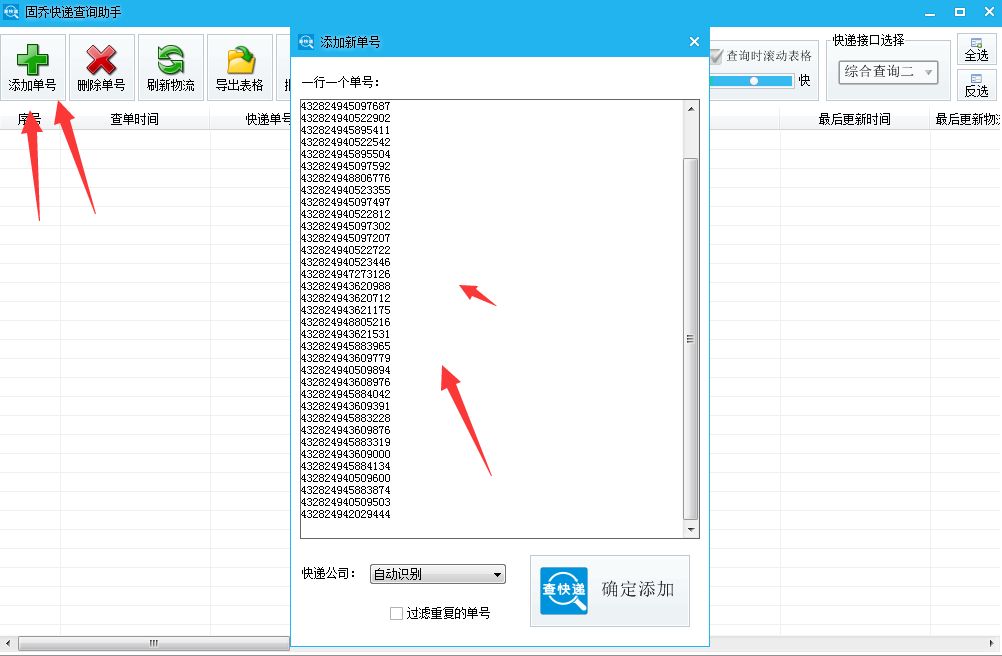Click tracking number 432824940509503

pyautogui.click(x=346, y=502)
